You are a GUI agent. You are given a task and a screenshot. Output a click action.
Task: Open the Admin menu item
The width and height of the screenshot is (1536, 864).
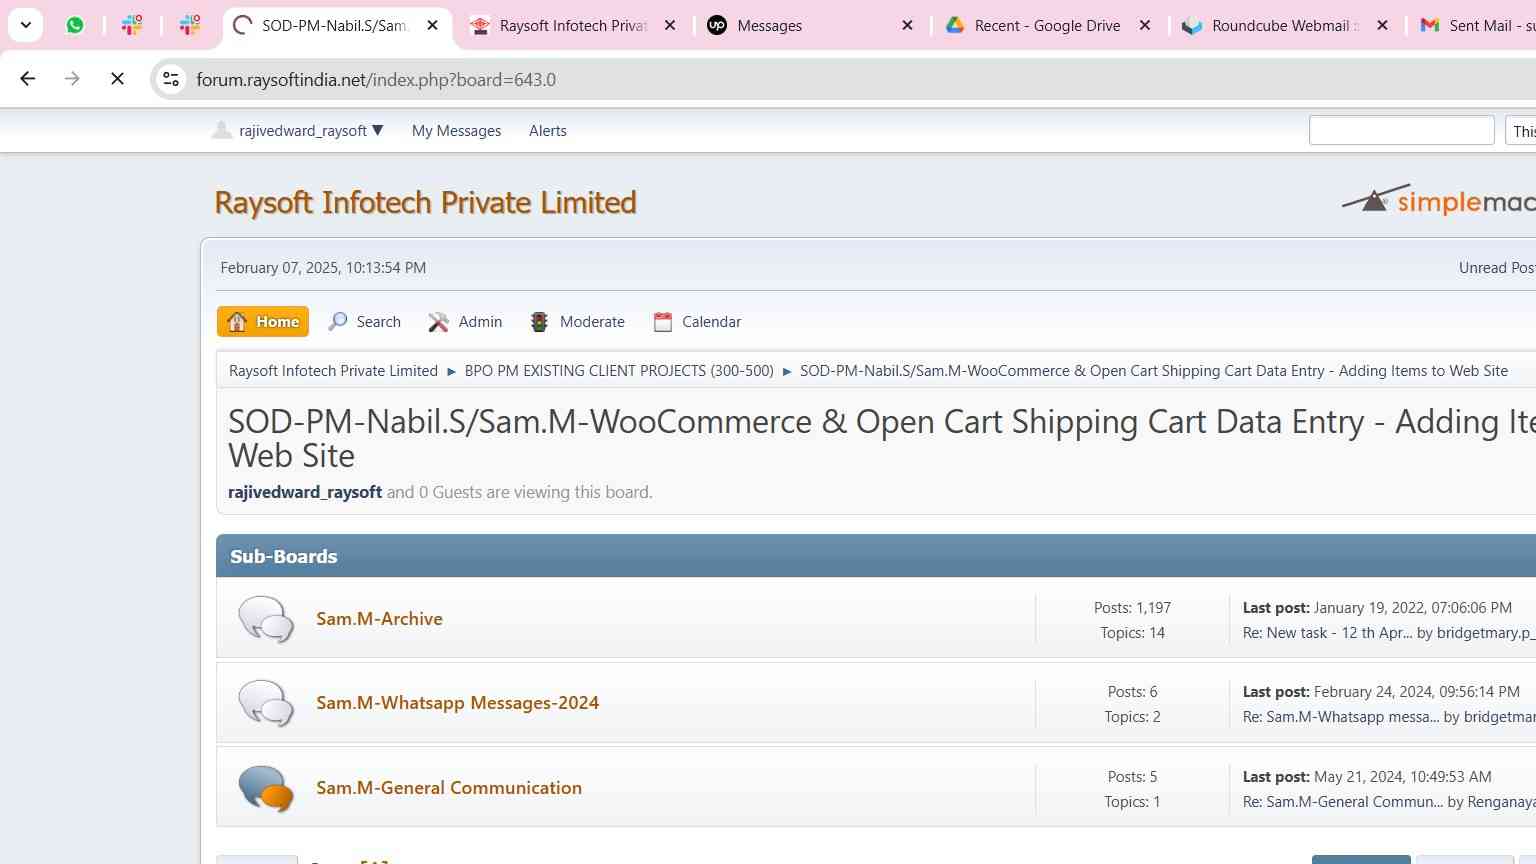(x=466, y=322)
